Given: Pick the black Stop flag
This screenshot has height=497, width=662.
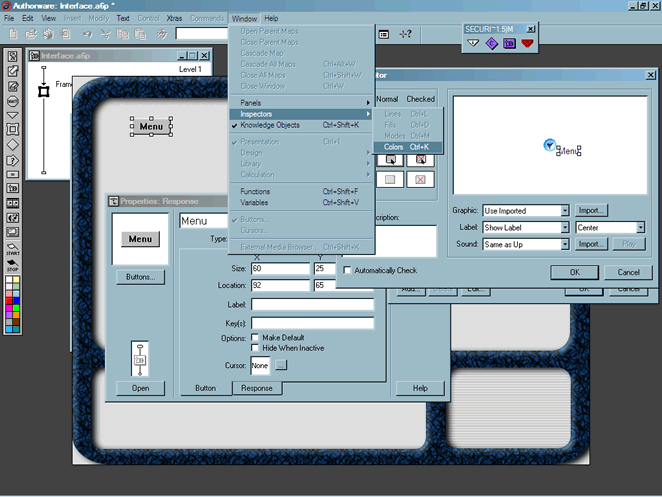Looking at the screenshot, I should coord(13,265).
